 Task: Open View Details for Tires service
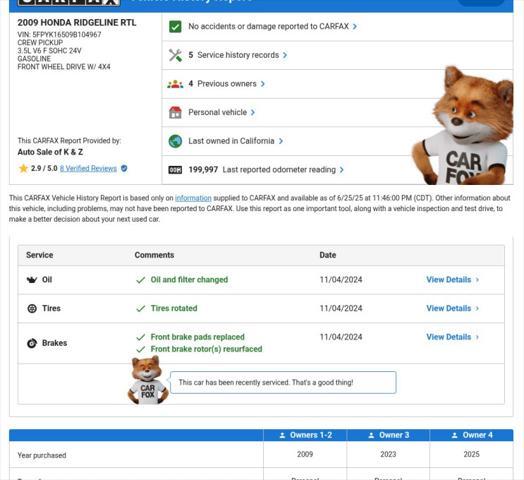pyautogui.click(x=448, y=308)
